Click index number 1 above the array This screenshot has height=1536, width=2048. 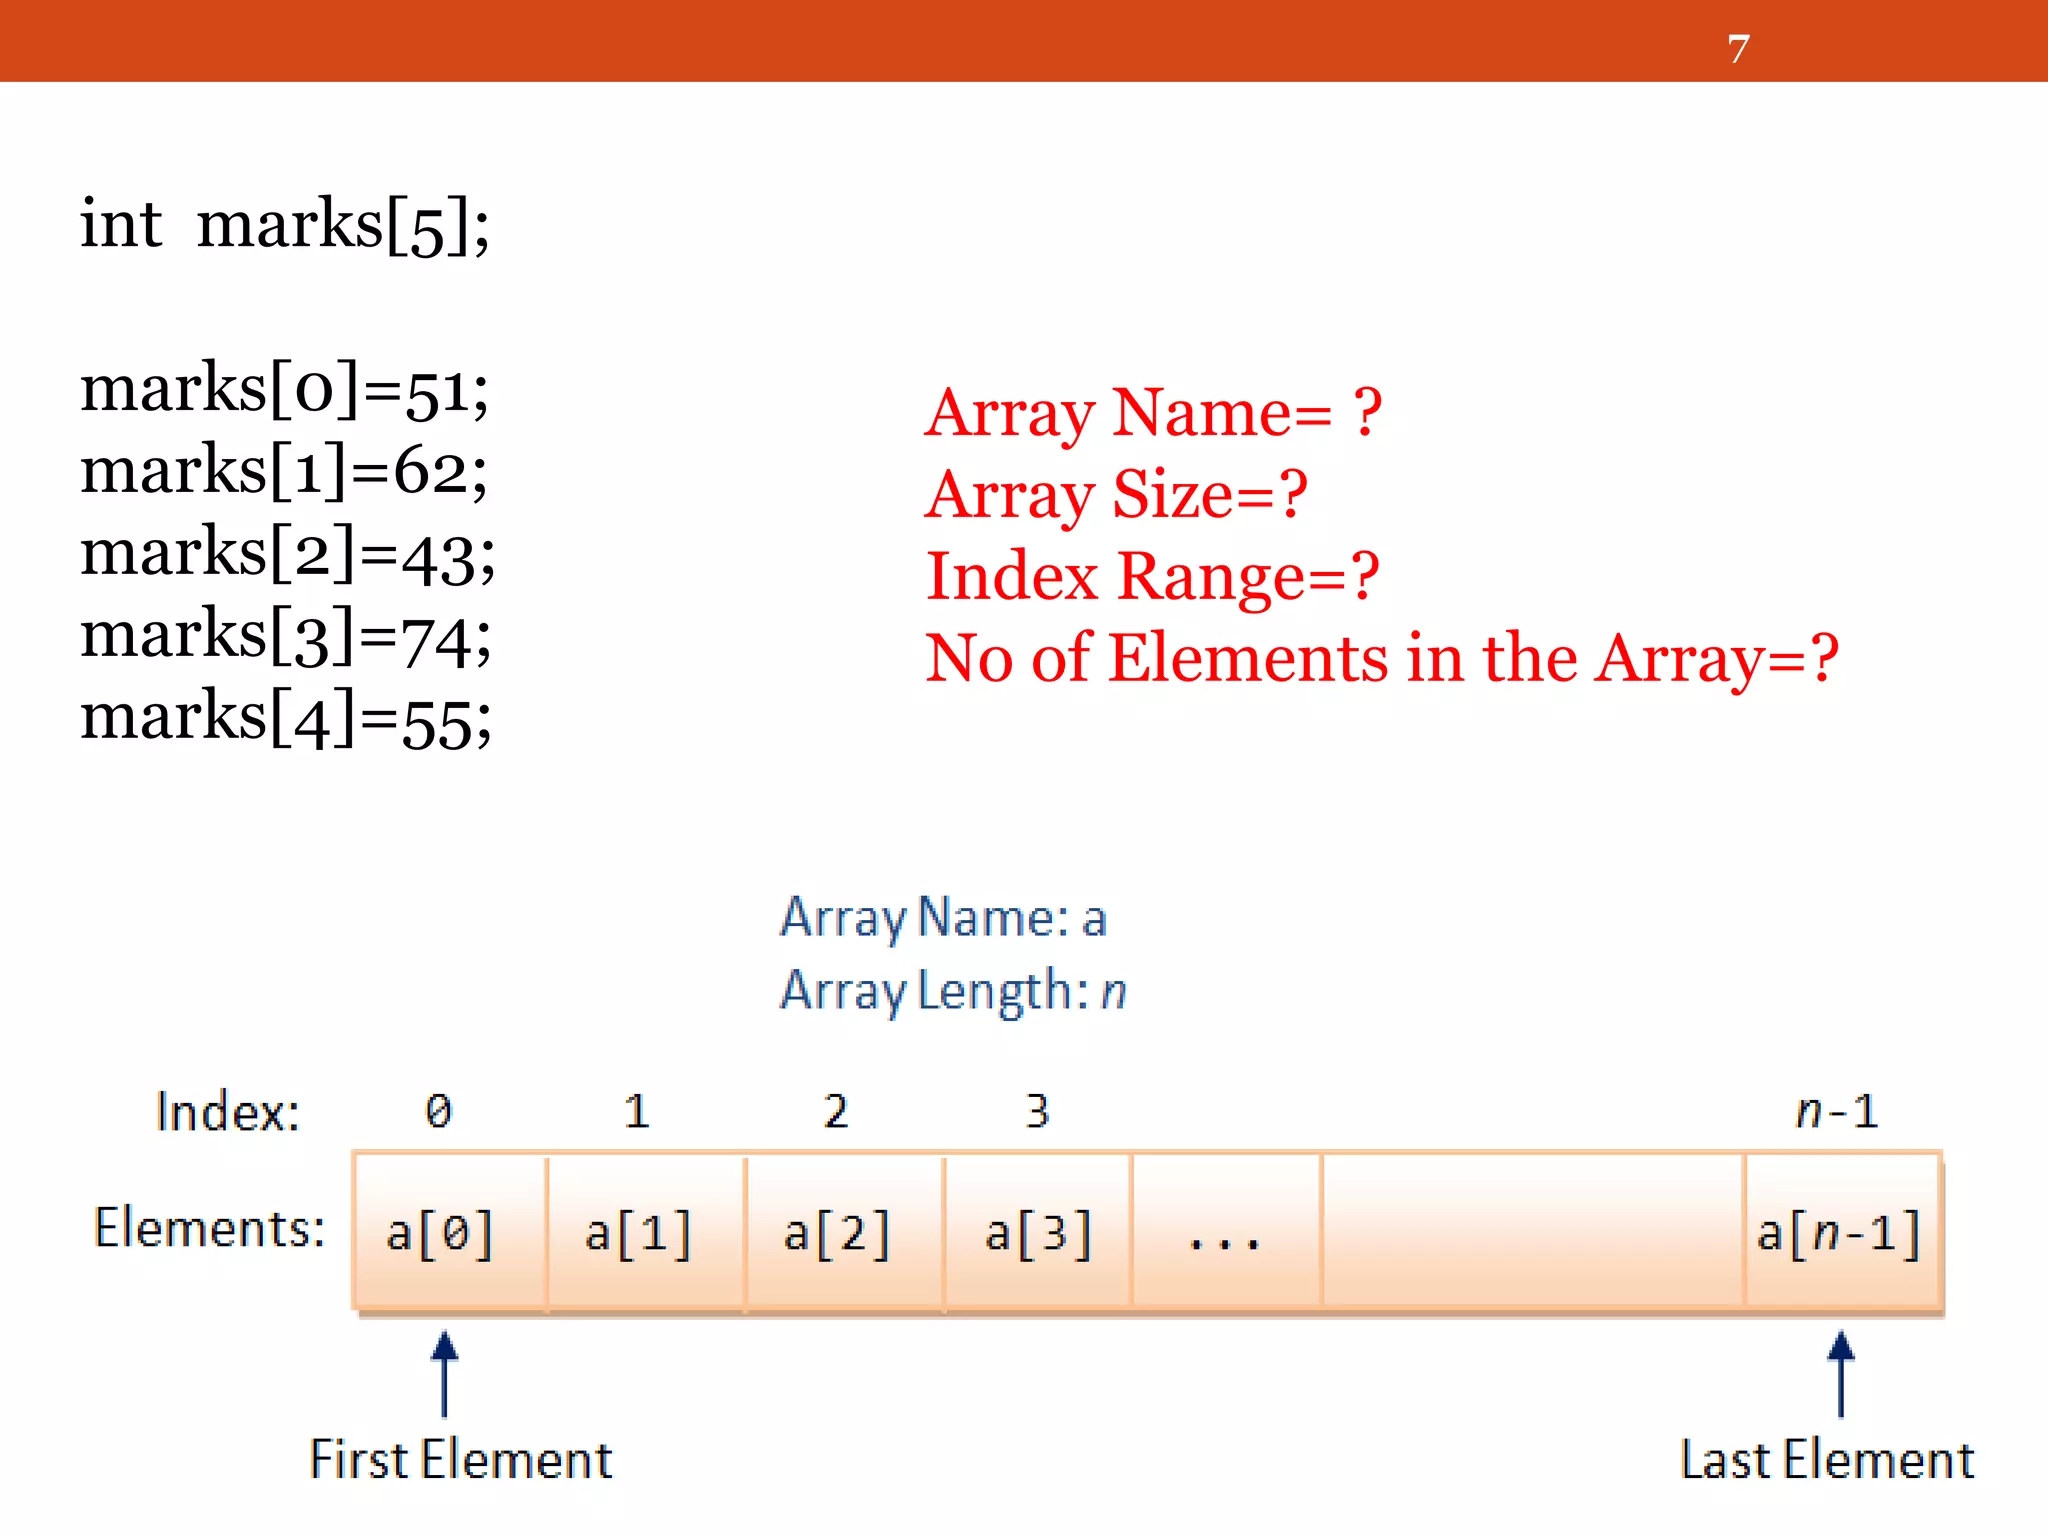pyautogui.click(x=636, y=1111)
